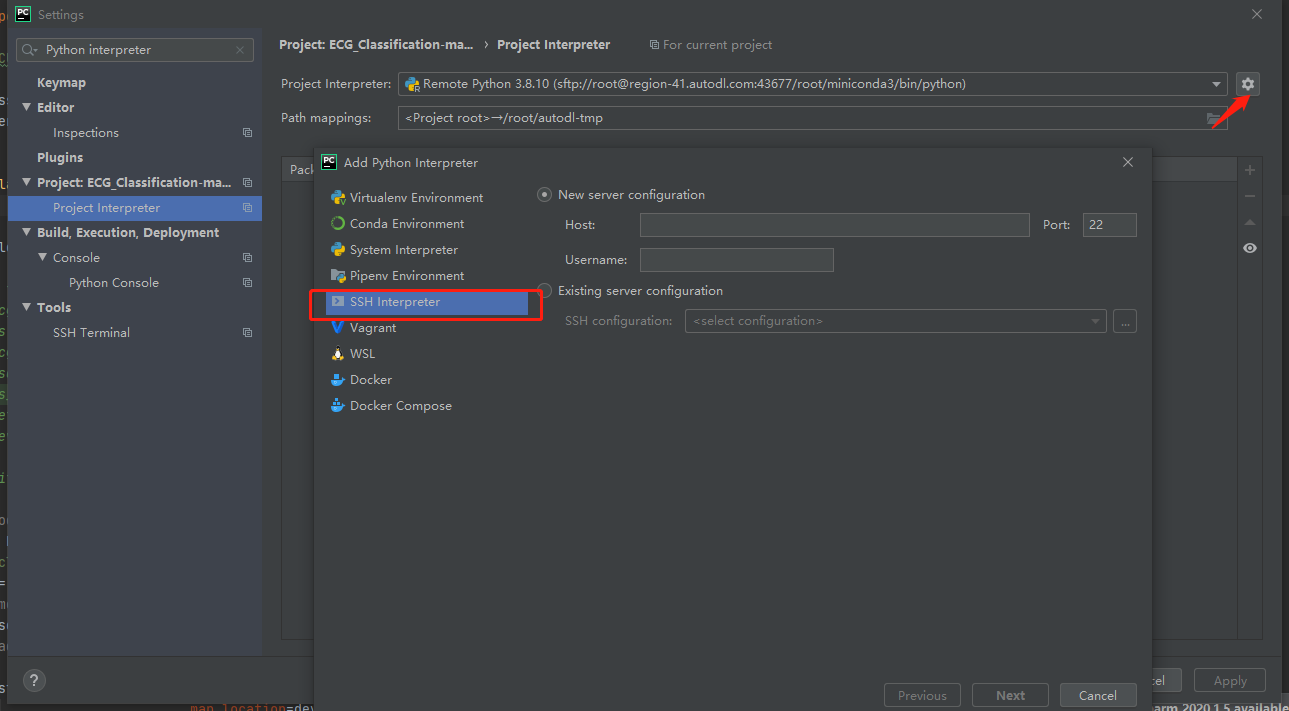Click the copy icon beside SSH Terminal
This screenshot has width=1289, height=711.
tap(247, 333)
